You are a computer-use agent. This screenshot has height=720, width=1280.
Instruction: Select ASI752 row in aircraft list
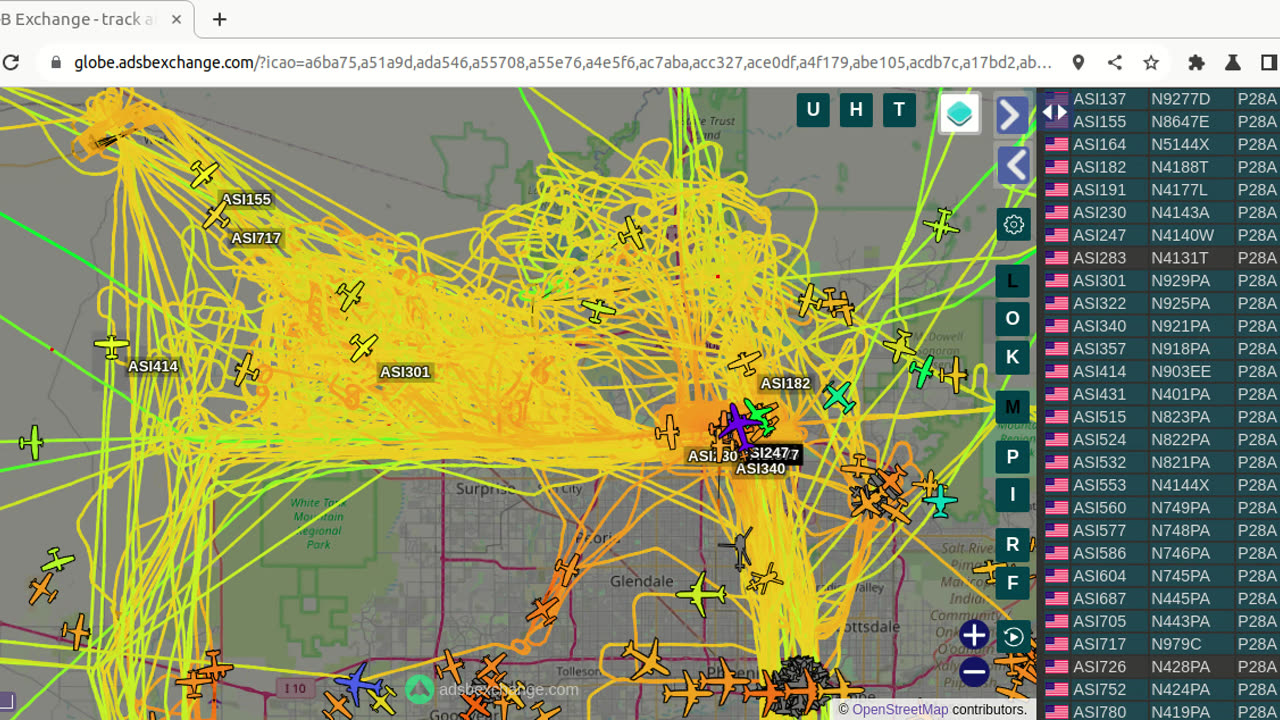coord(1160,689)
